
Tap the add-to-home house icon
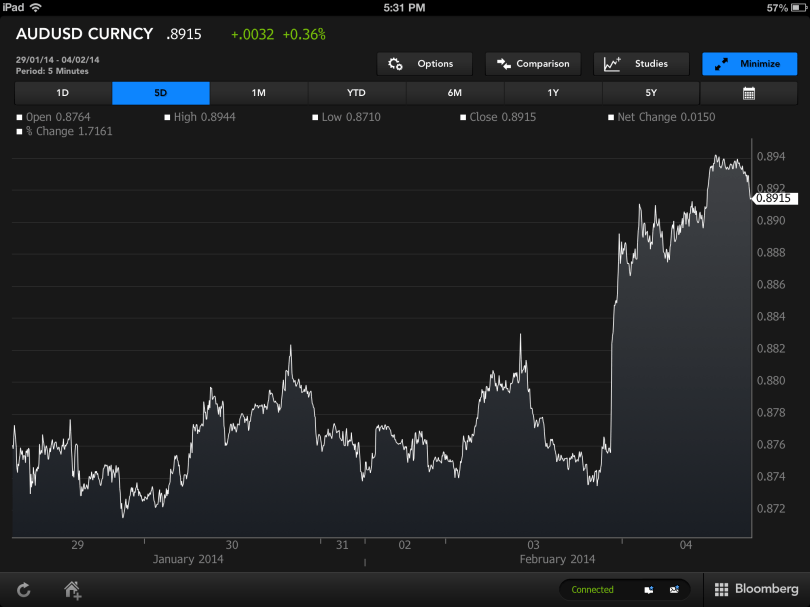click(x=72, y=589)
